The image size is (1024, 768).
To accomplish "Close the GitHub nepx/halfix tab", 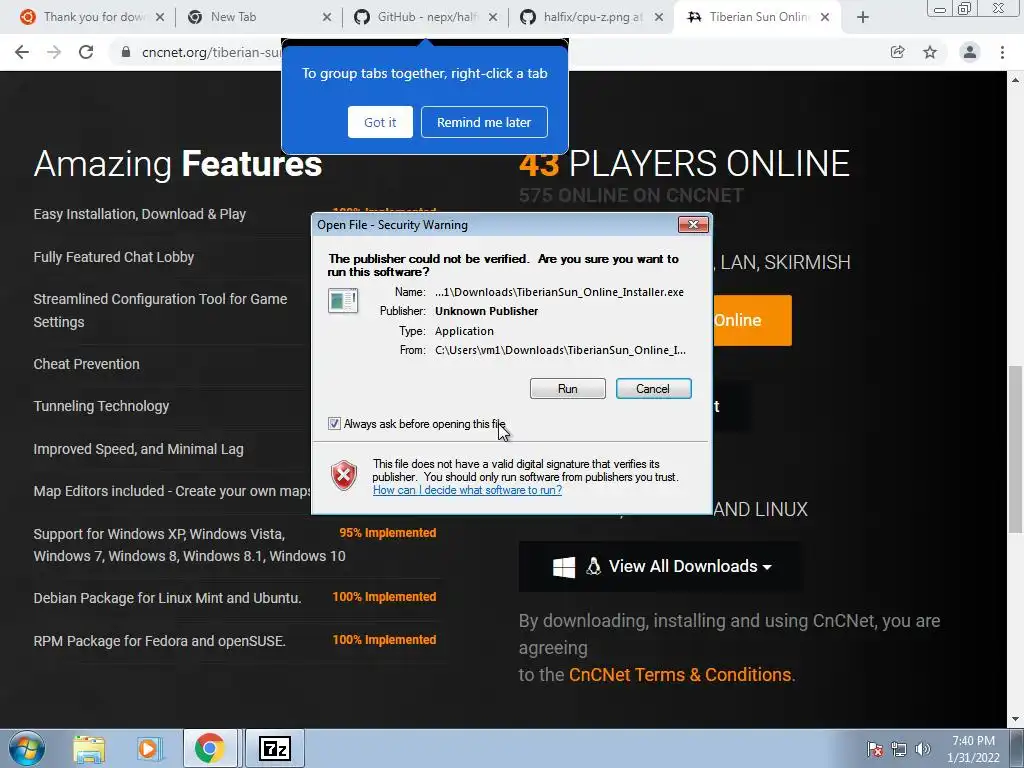I will point(493,18).
